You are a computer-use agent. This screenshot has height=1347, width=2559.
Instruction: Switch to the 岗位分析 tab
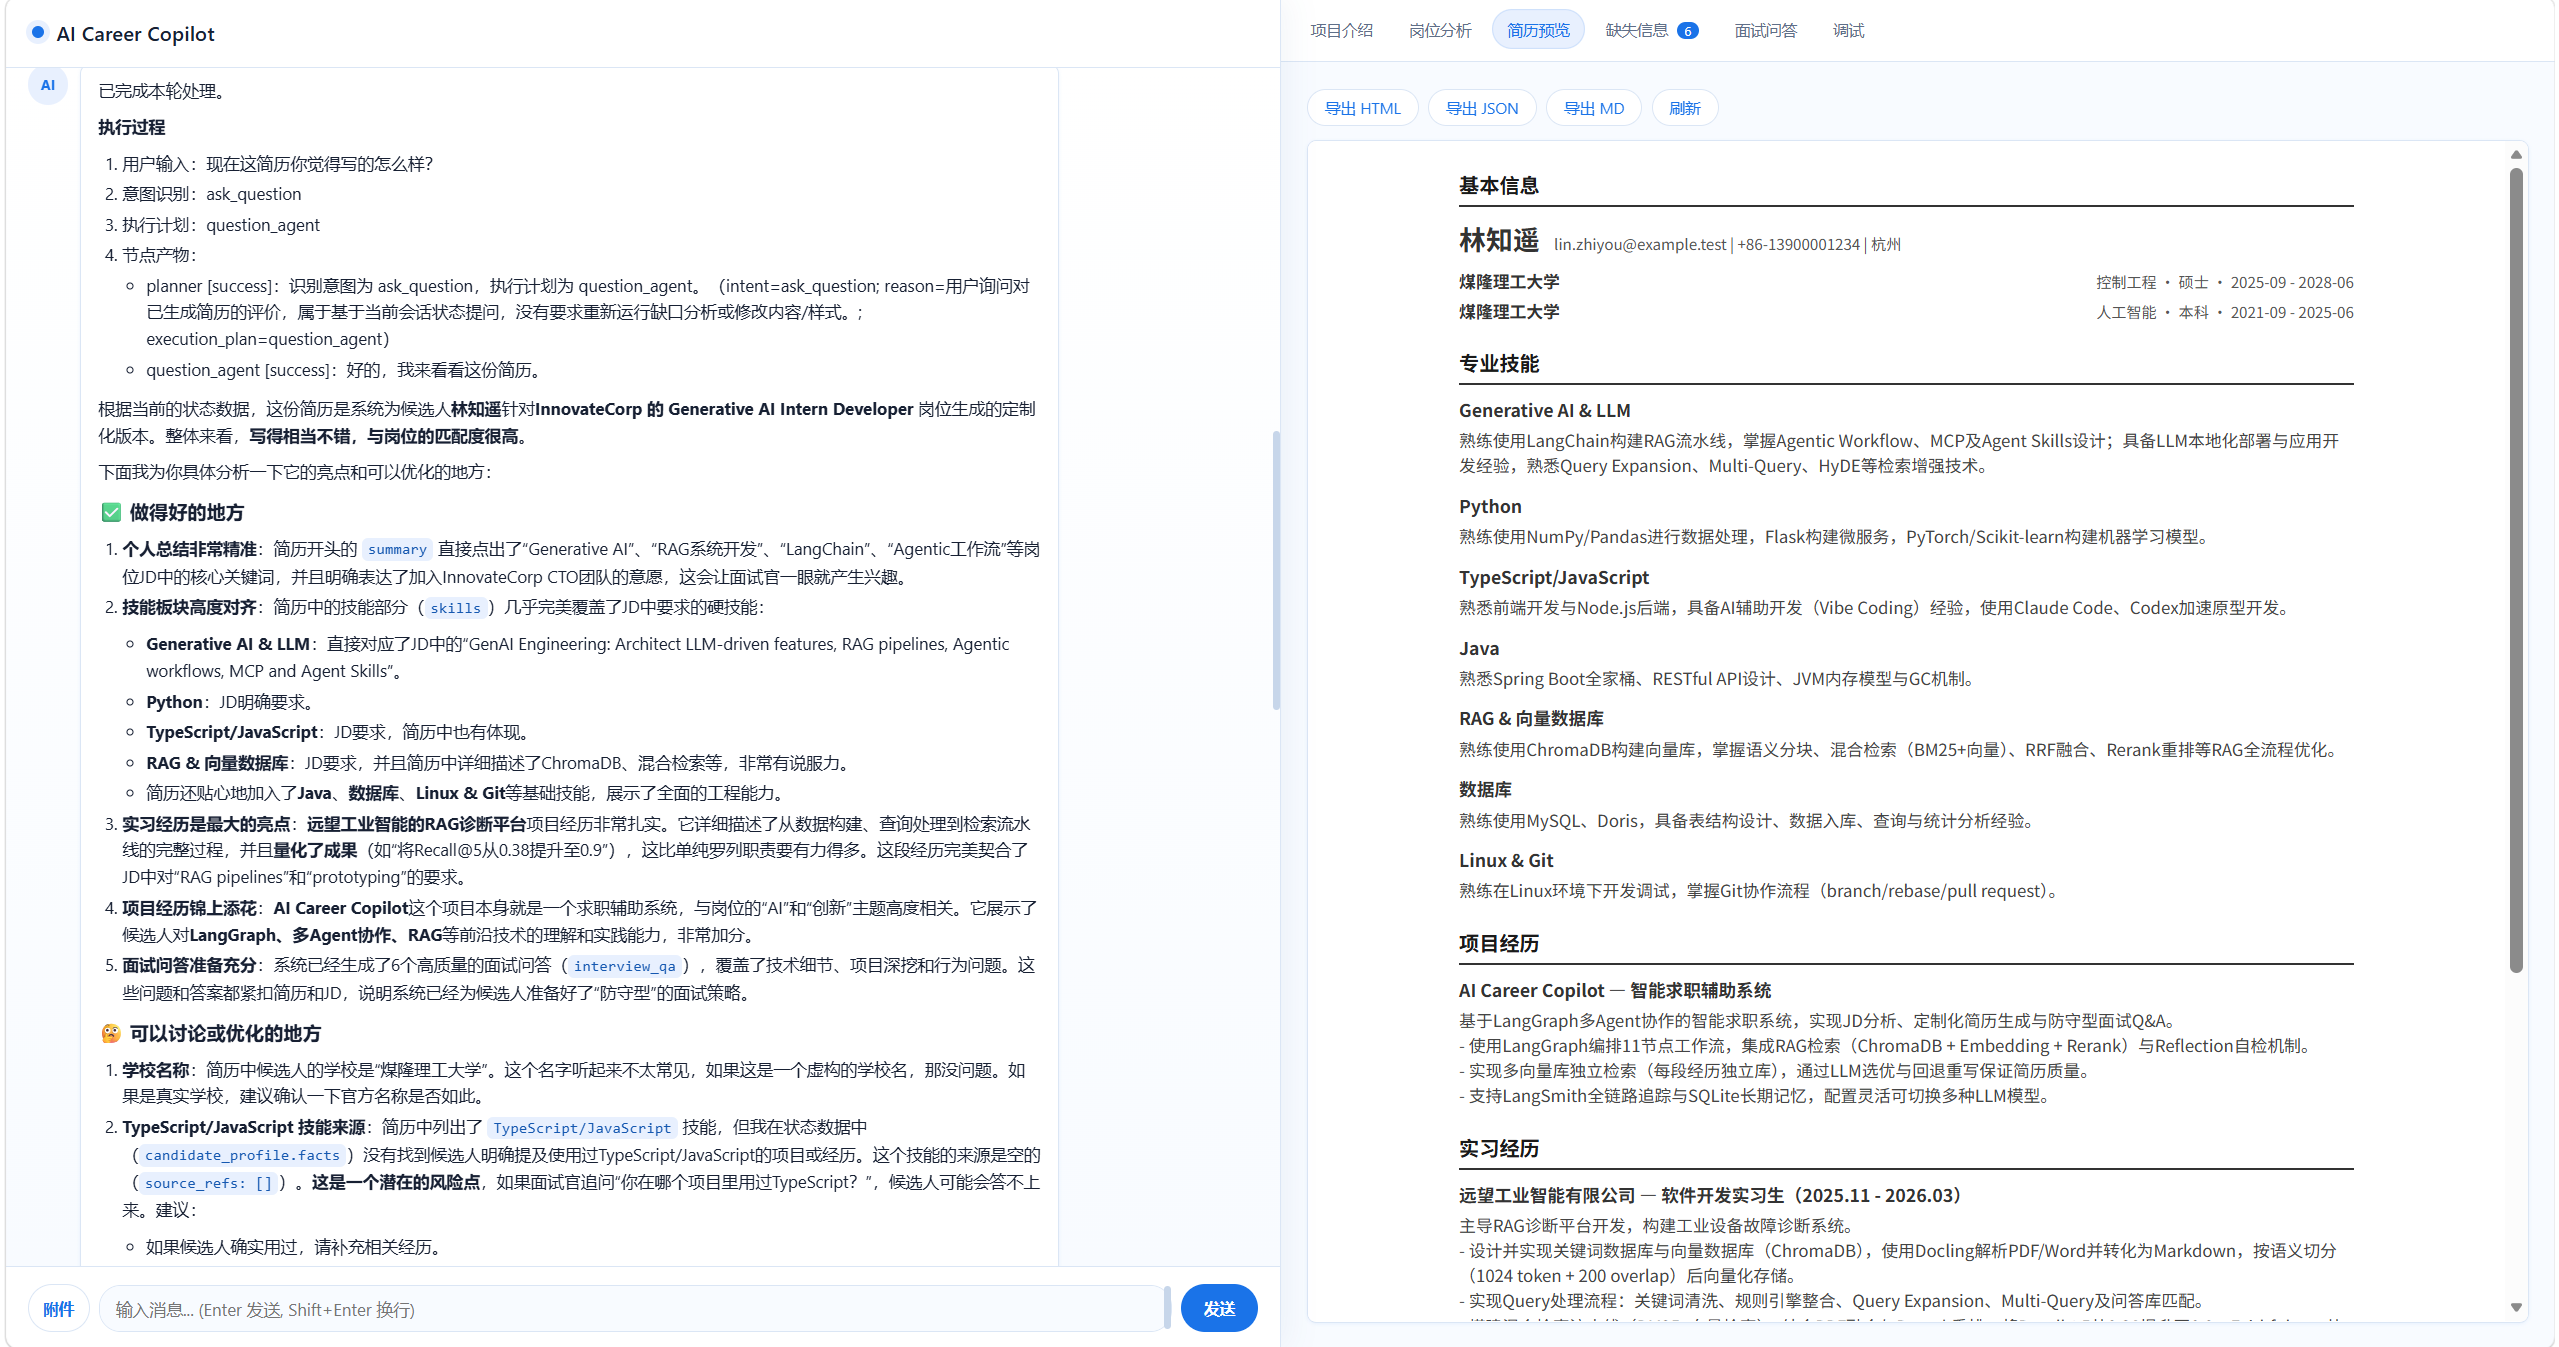coord(1440,31)
